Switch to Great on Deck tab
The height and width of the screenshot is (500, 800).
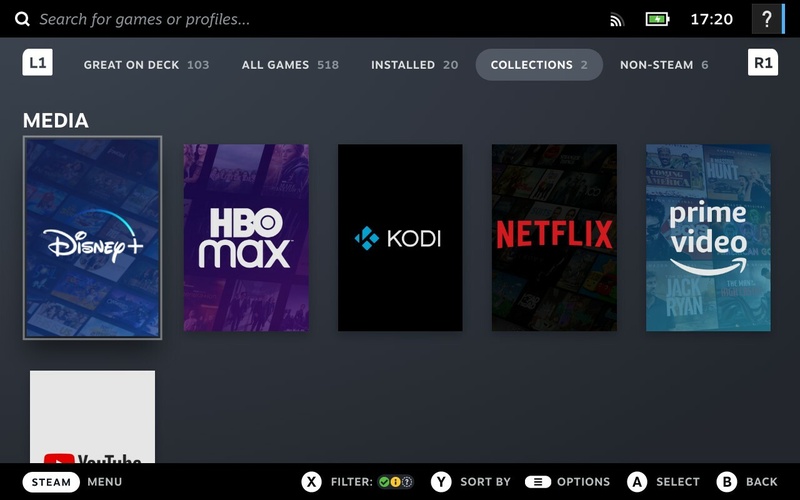[x=146, y=65]
